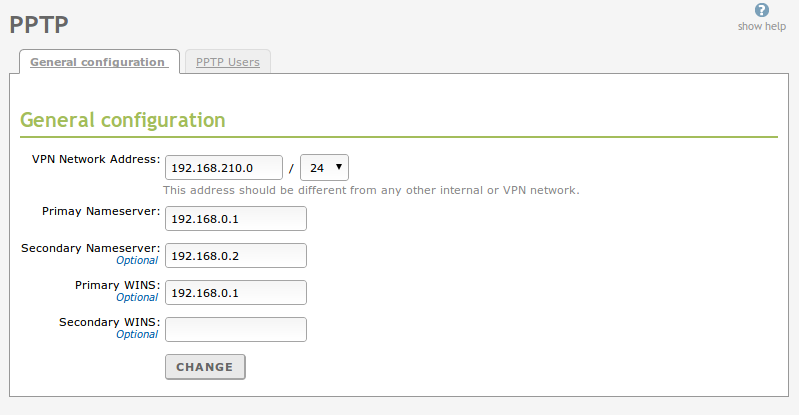This screenshot has width=799, height=415.
Task: Click the Secondary Nameserver input box
Action: [x=235, y=256]
